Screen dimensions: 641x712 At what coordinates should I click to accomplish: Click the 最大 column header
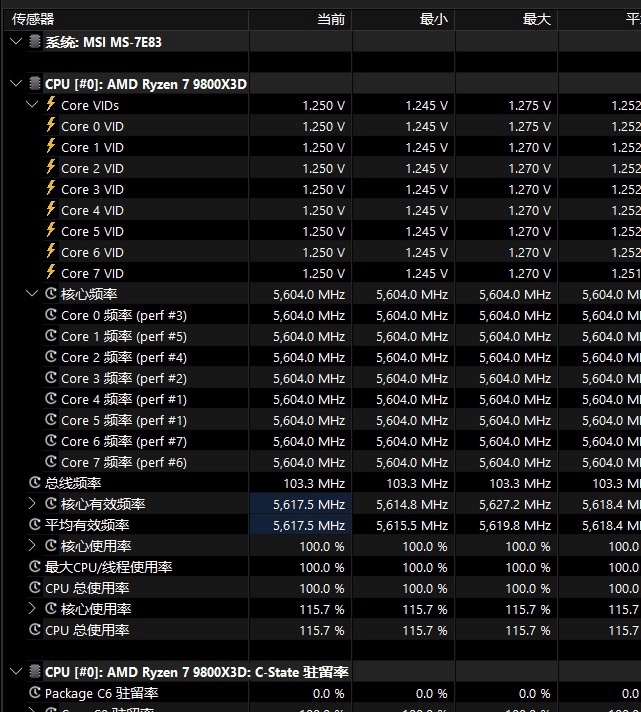pos(506,20)
